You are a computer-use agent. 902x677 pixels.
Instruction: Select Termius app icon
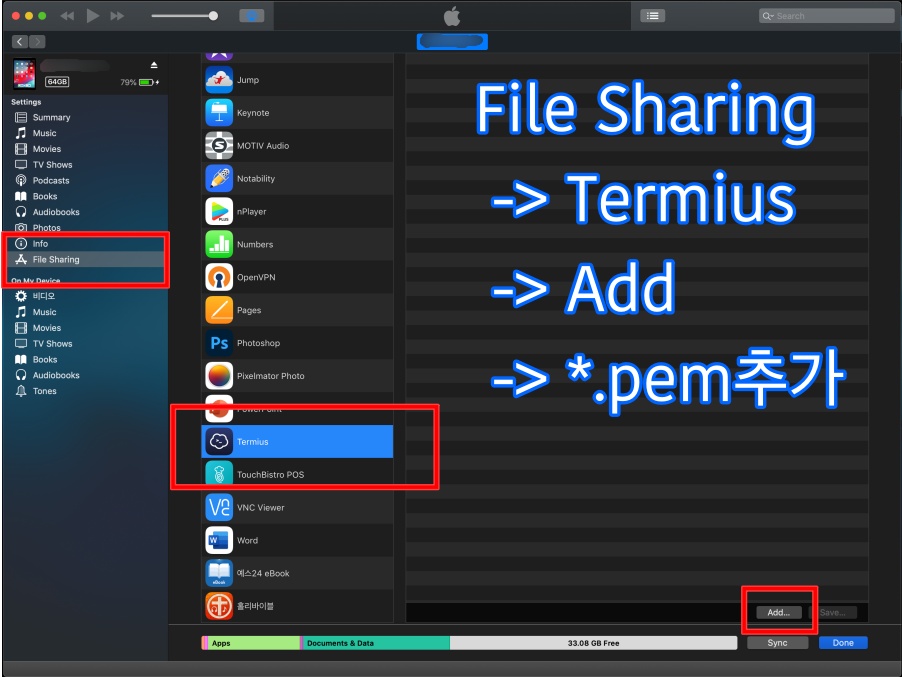pos(219,441)
